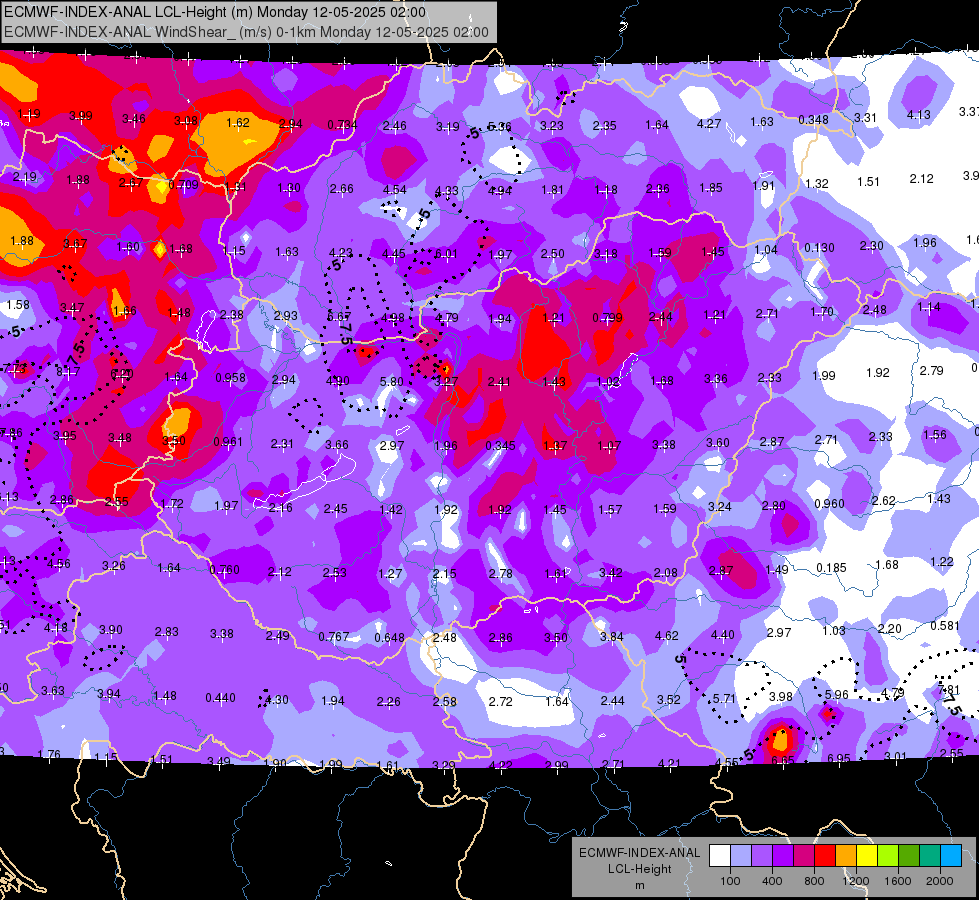Screen dimensions: 979x900
Task: Click the wind shear value 0.440
Action: [220, 698]
